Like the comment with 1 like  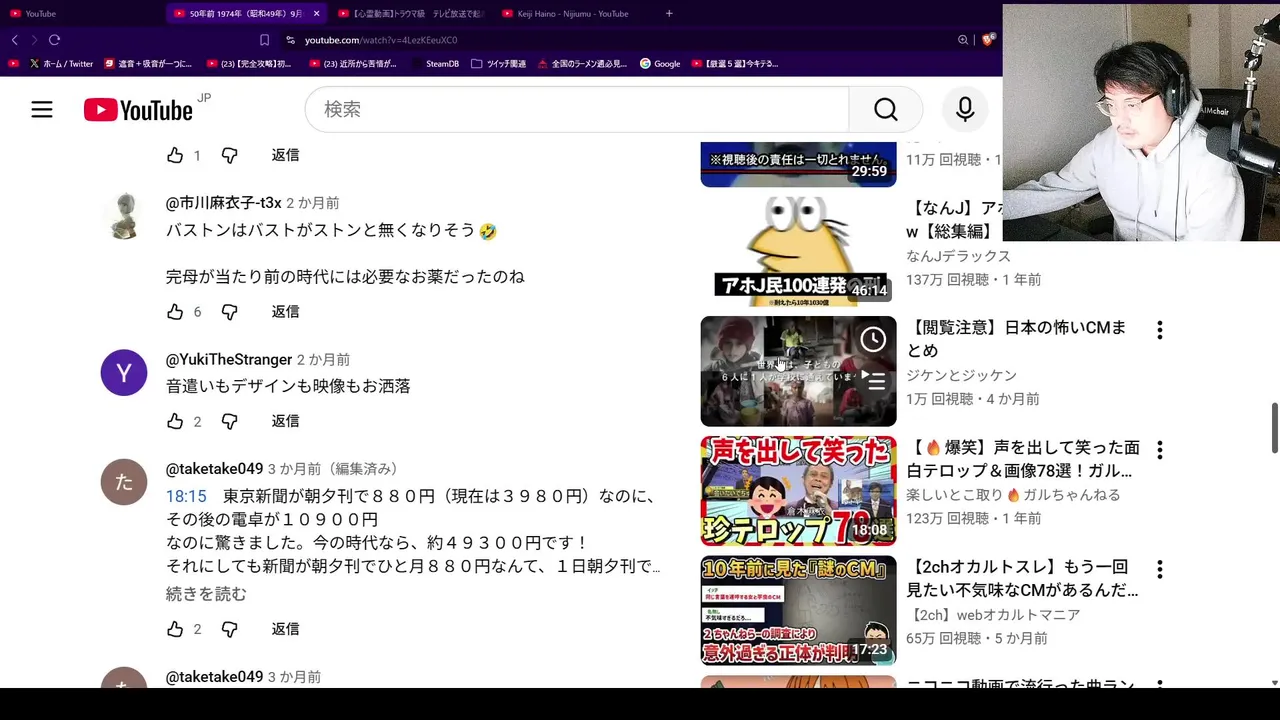[175, 155]
